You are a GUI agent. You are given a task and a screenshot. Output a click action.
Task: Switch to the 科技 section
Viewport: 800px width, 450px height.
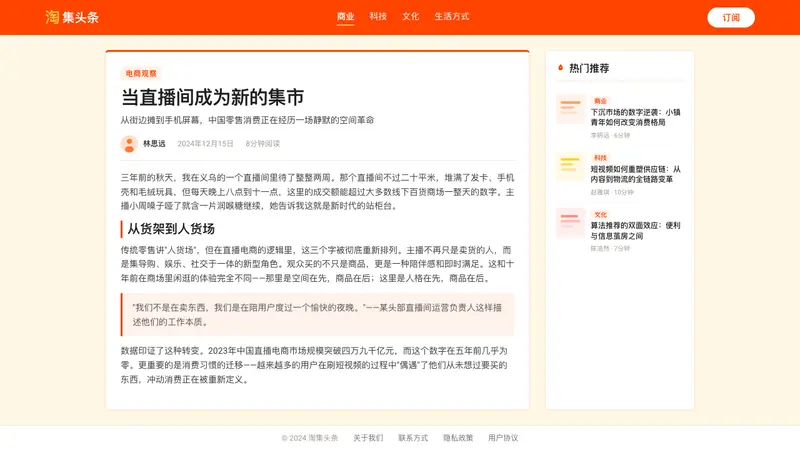[378, 16]
